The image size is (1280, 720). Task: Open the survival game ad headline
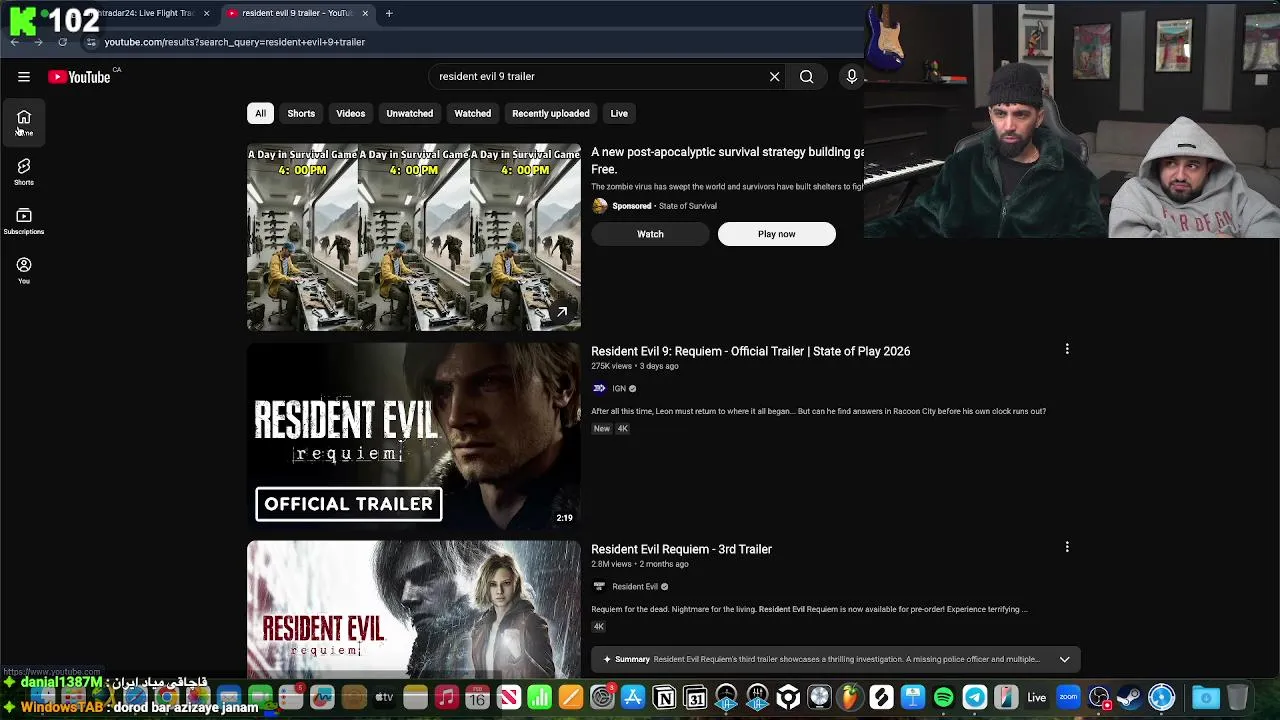727,160
